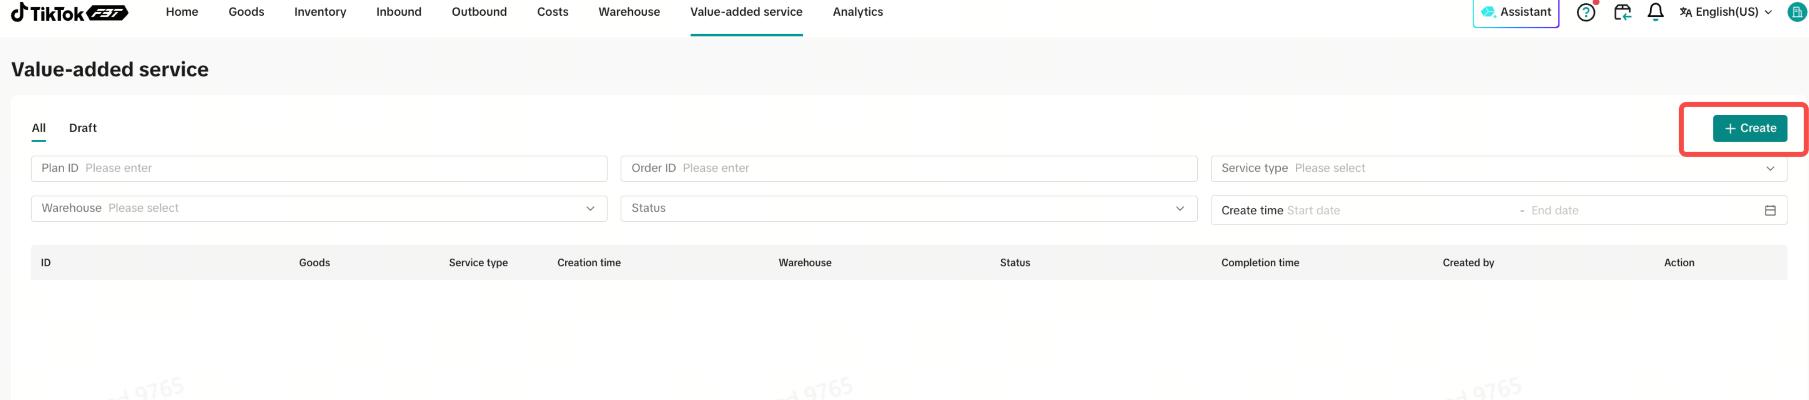Expand the Service type dropdown
This screenshot has height=400, width=1809.
click(x=1498, y=168)
